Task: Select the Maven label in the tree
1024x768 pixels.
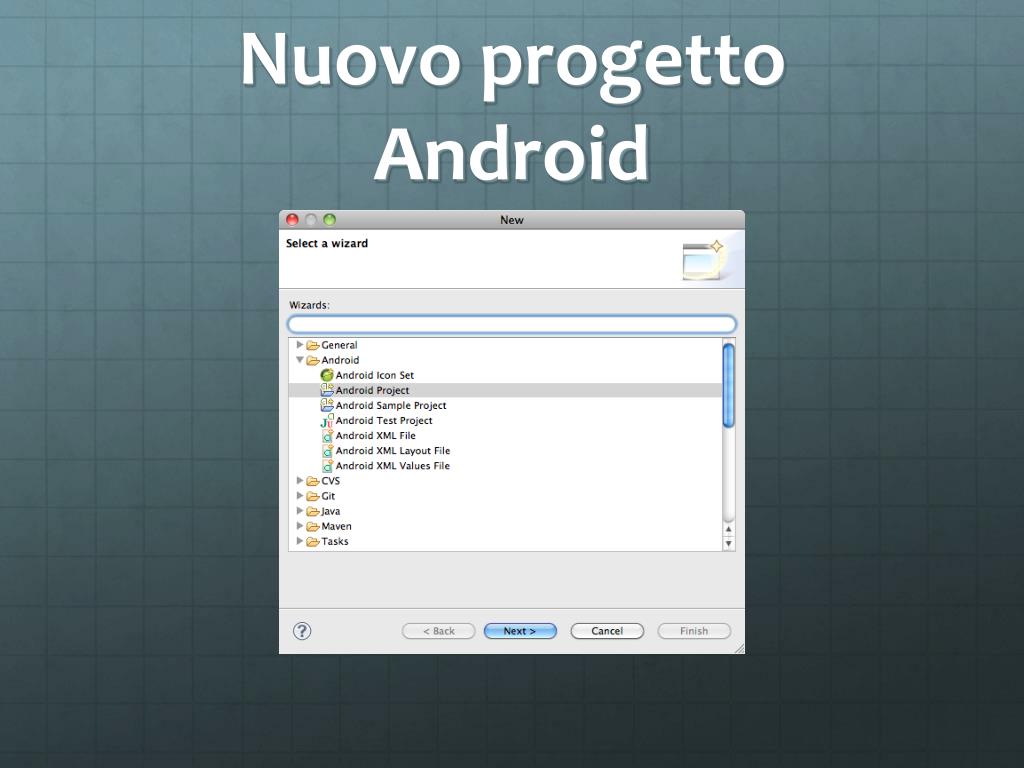Action: (x=336, y=526)
